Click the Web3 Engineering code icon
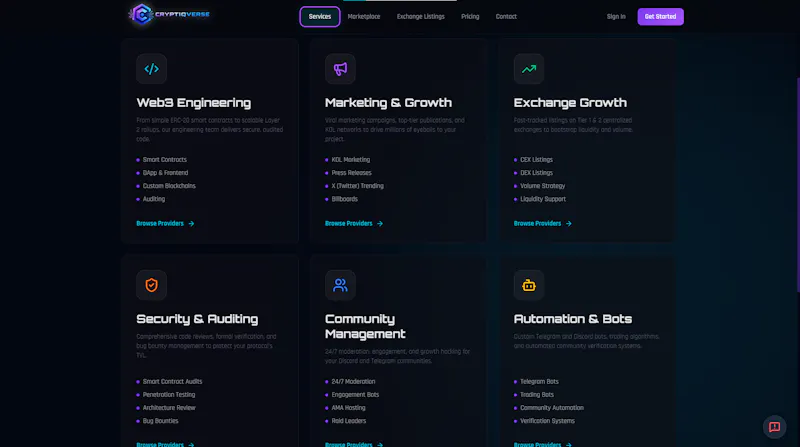The width and height of the screenshot is (800, 447). [152, 69]
